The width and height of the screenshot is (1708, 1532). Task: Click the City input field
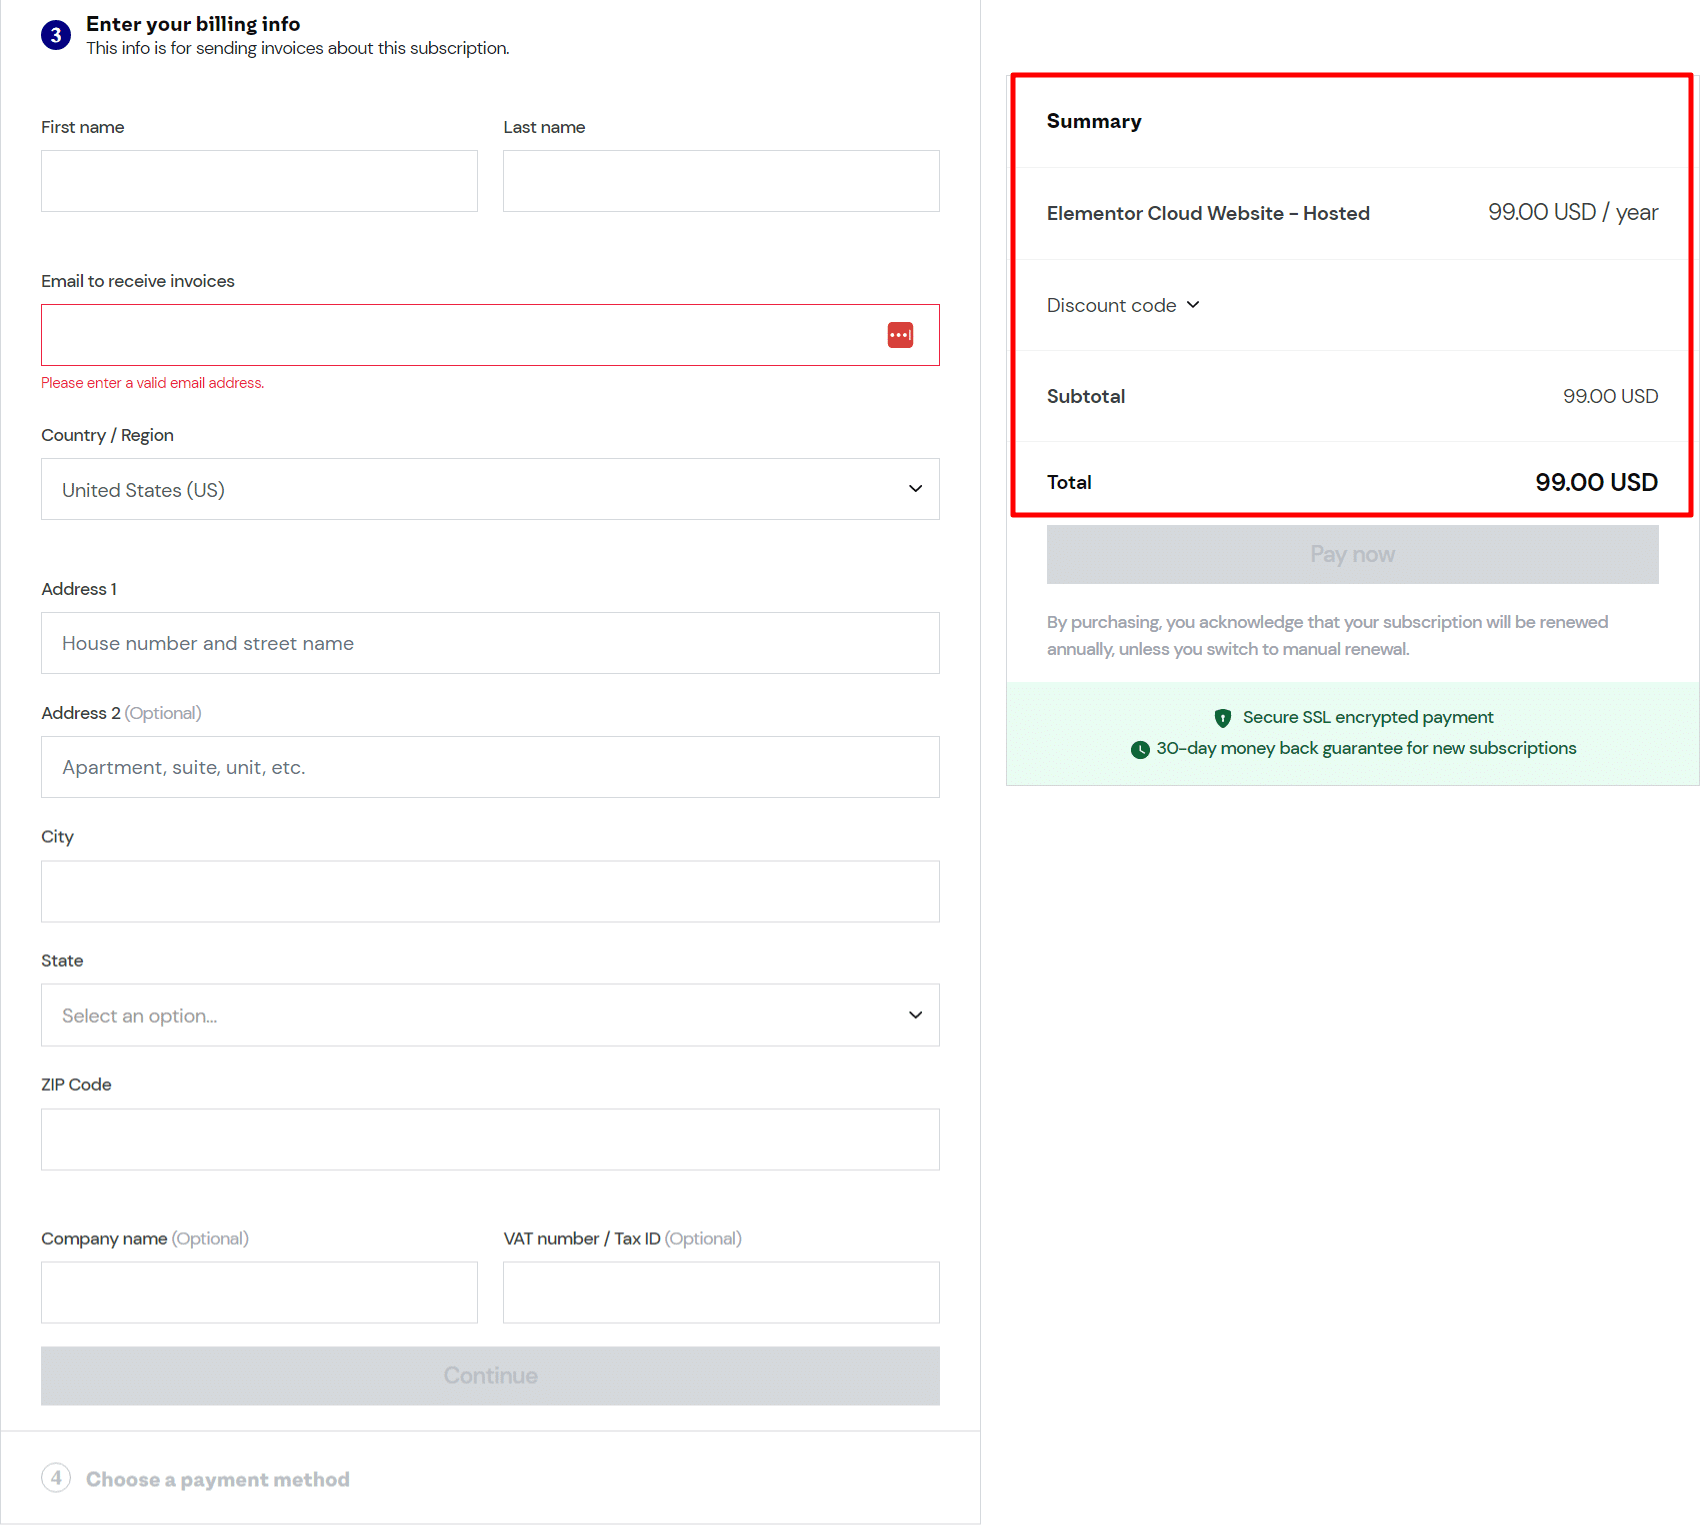tap(490, 891)
